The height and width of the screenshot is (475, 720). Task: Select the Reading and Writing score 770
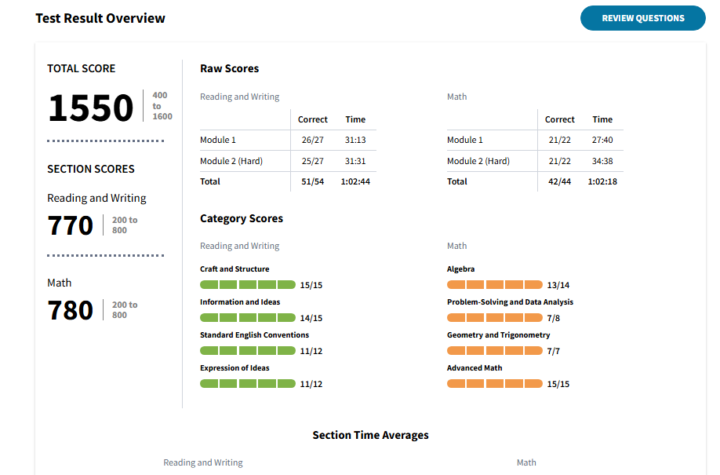click(70, 226)
